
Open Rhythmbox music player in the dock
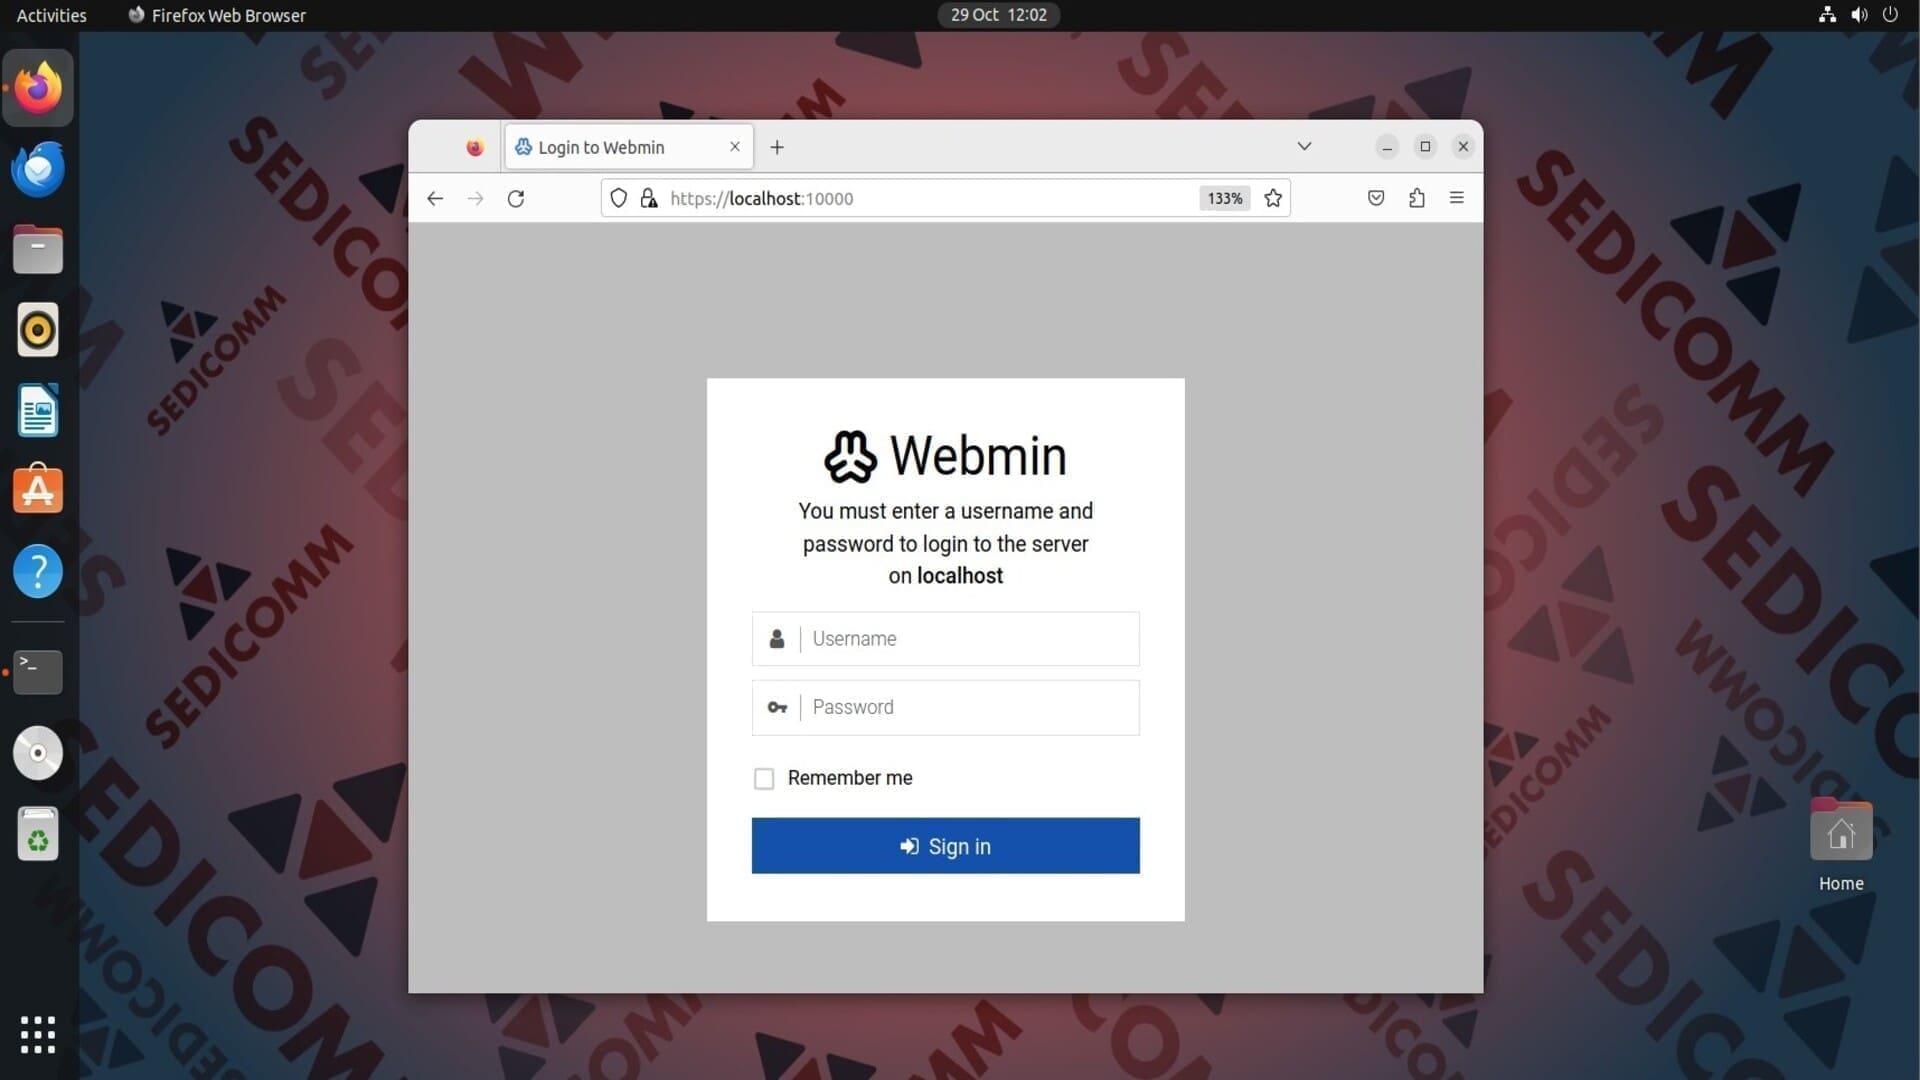point(38,330)
